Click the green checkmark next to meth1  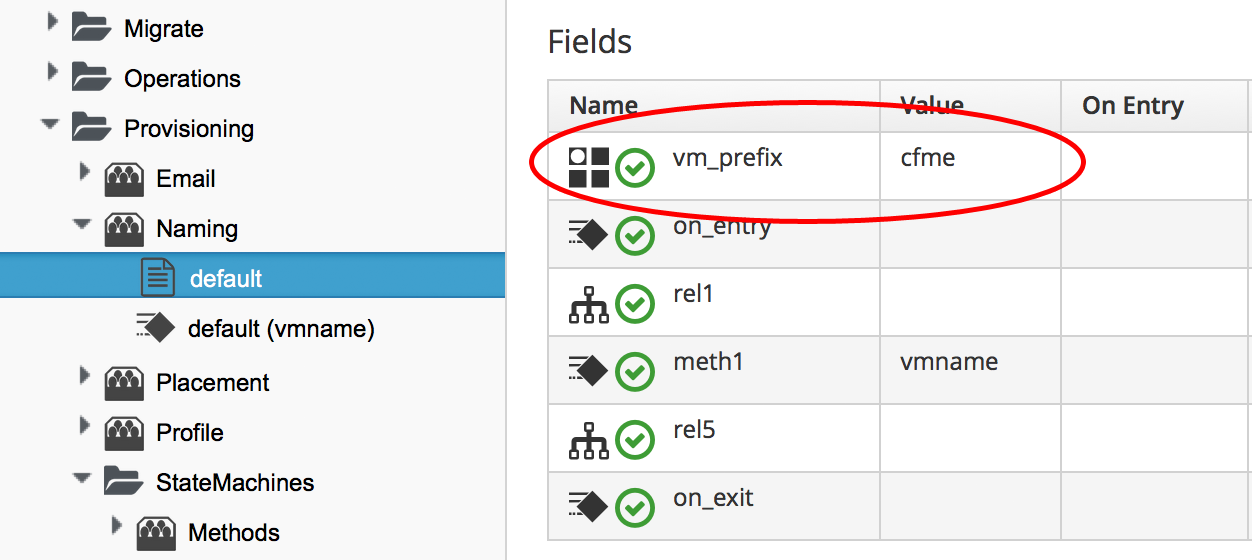(634, 372)
